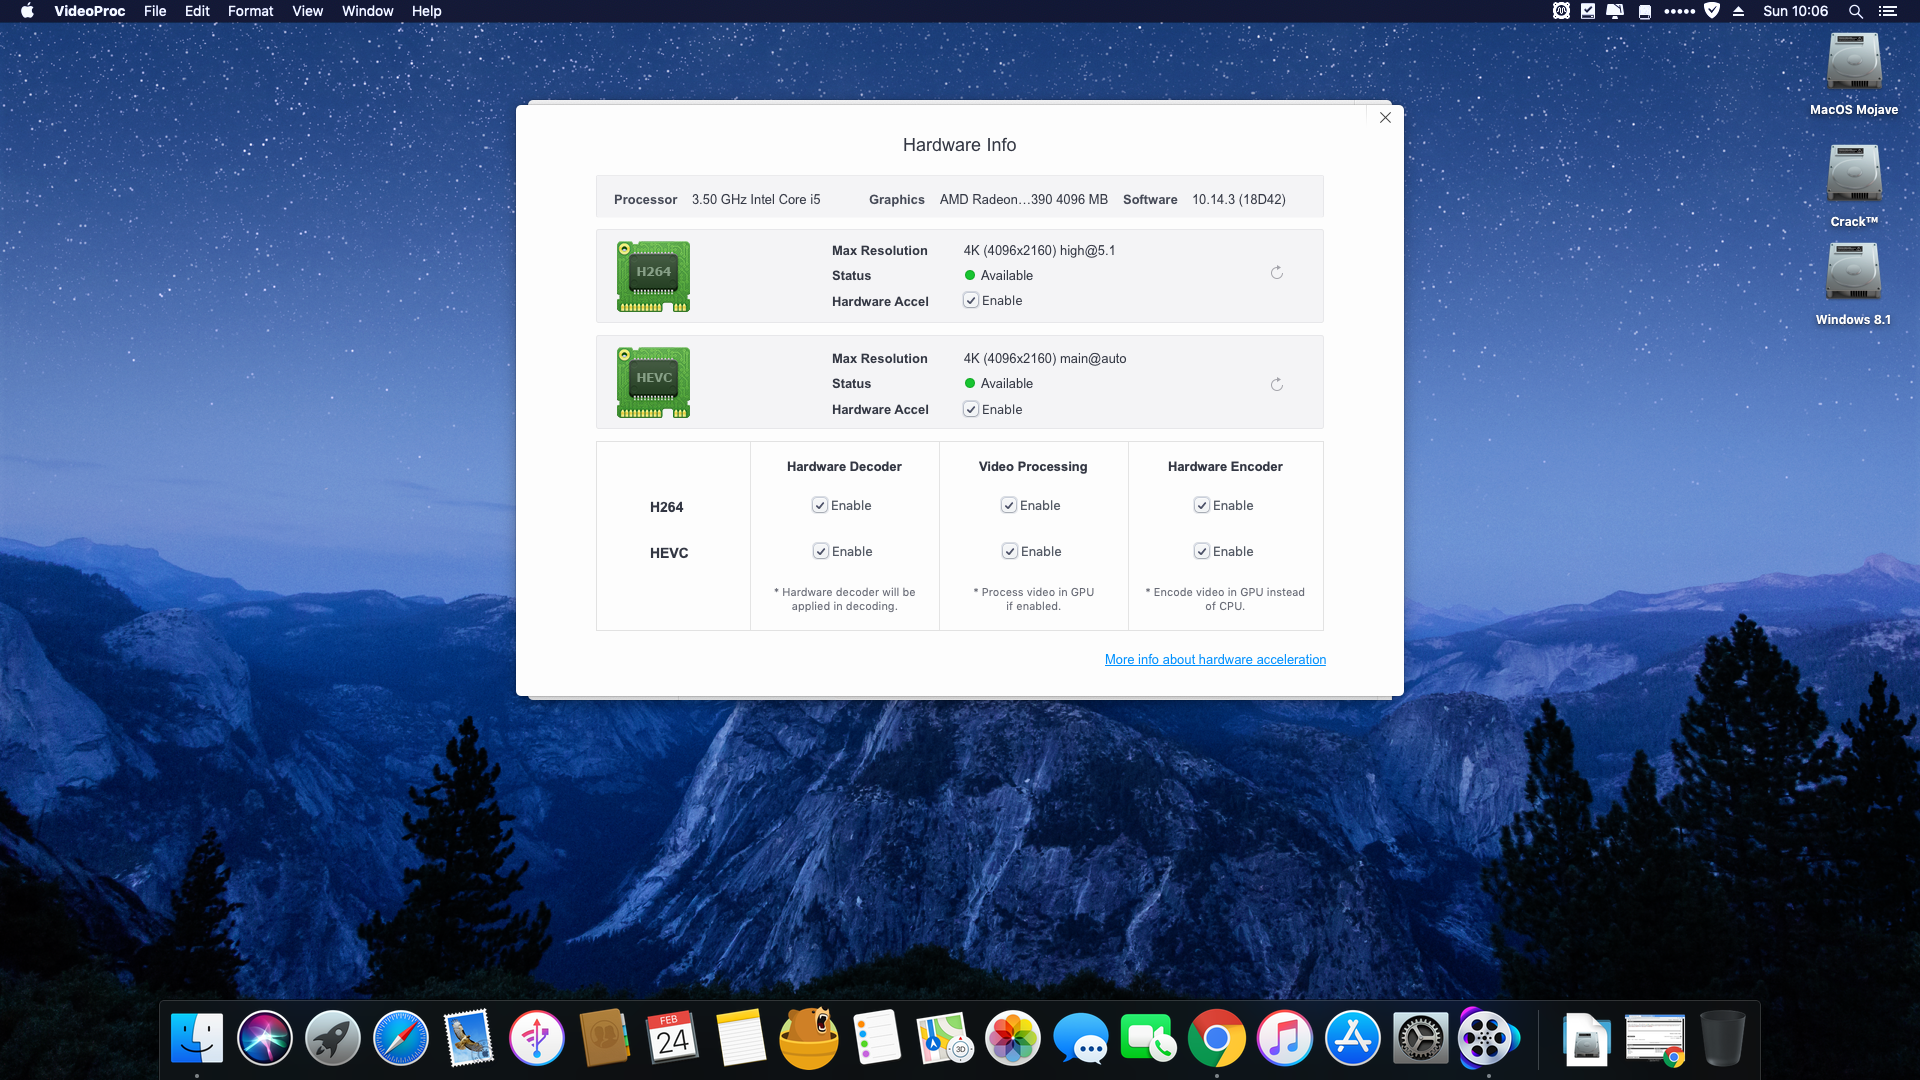Click the H264 chip icon

654,277
